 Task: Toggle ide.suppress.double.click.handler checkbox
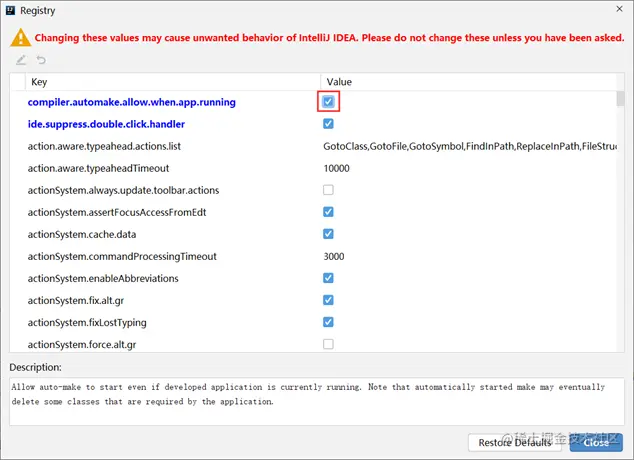tap(328, 124)
